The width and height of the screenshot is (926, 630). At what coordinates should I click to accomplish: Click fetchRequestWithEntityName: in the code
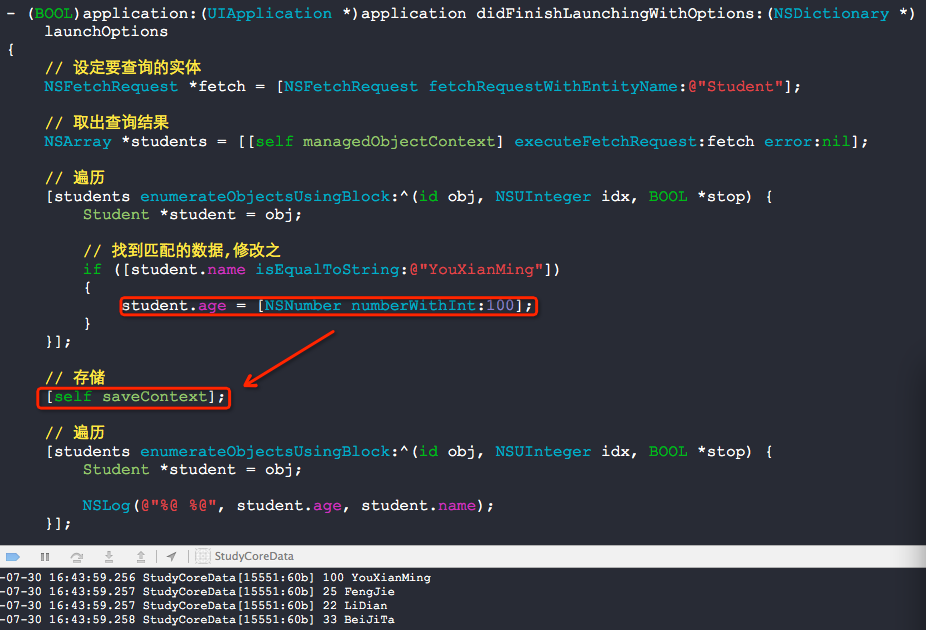(557, 87)
